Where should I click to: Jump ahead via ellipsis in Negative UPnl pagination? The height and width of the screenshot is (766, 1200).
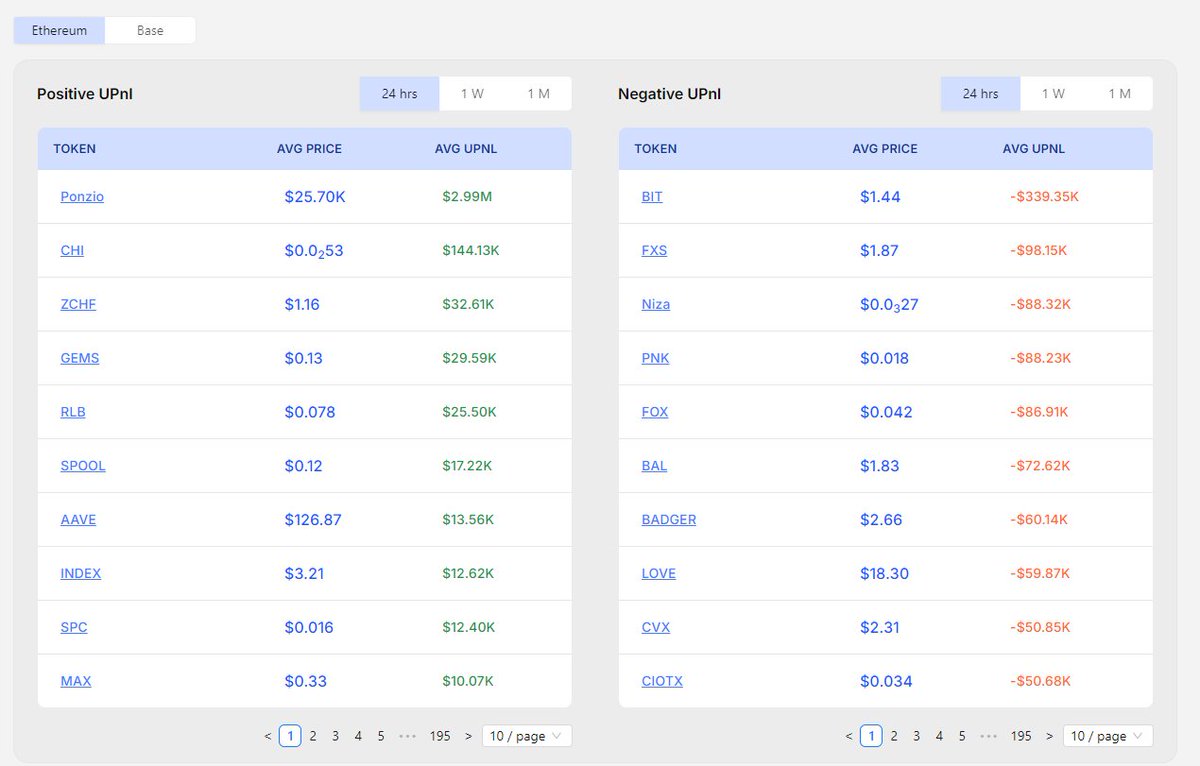[x=988, y=736]
